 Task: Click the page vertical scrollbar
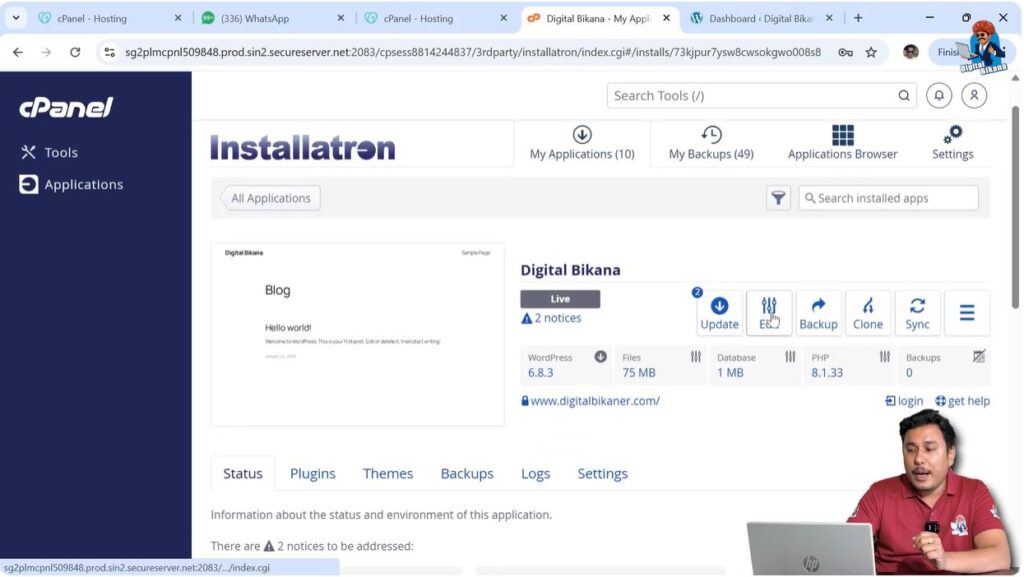(1016, 207)
